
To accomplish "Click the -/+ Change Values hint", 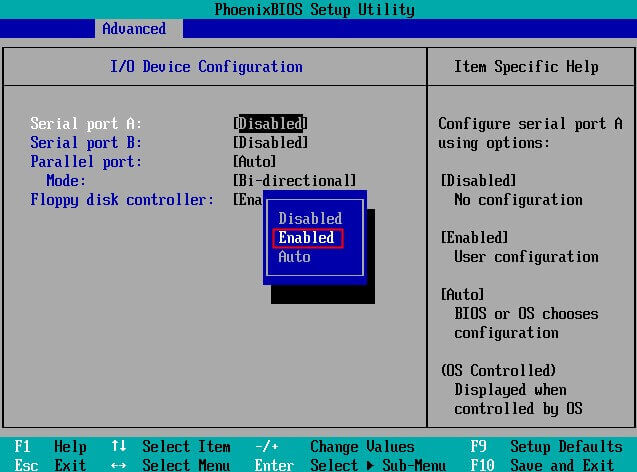I will pos(335,447).
